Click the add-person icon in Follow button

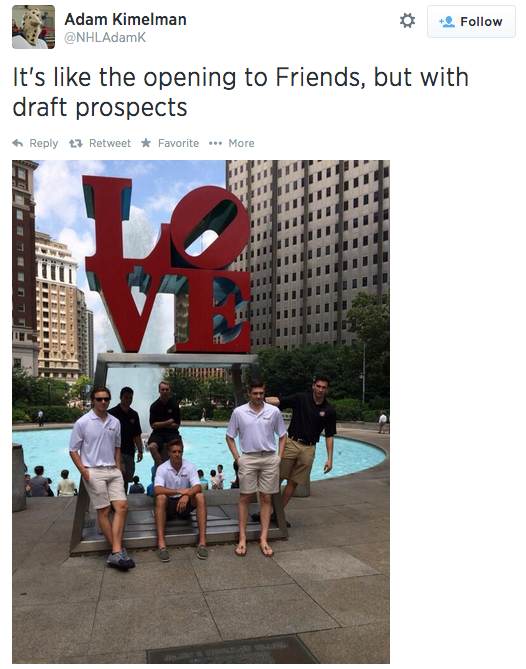point(447,21)
